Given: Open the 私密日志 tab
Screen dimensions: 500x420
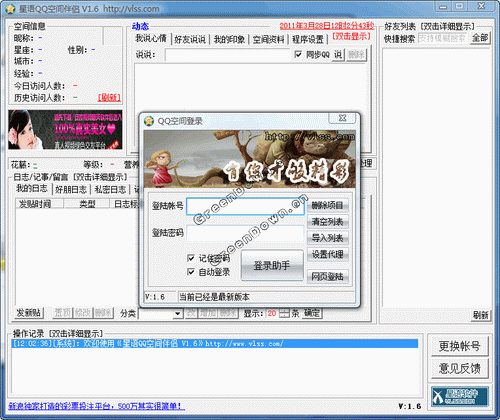Looking at the screenshot, I should tap(110, 189).
